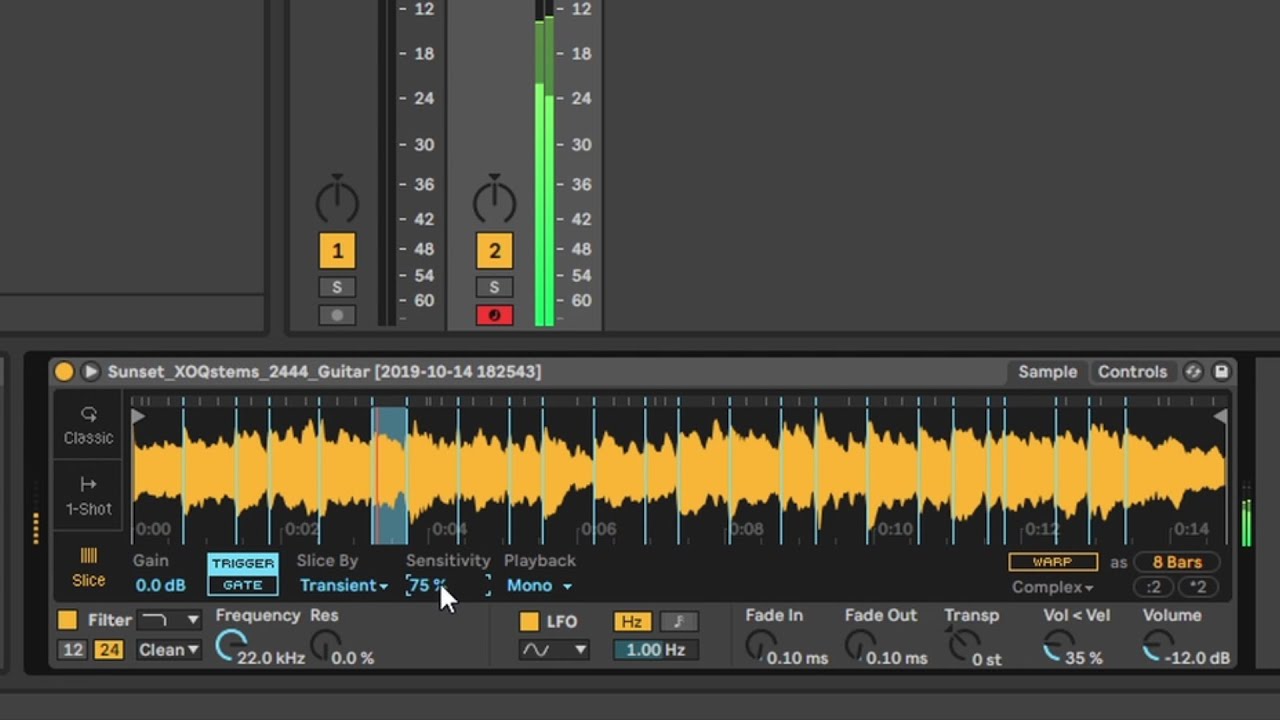Image resolution: width=1280 pixels, height=720 pixels.
Task: Save the device preset with disk icon
Action: [x=1221, y=372]
